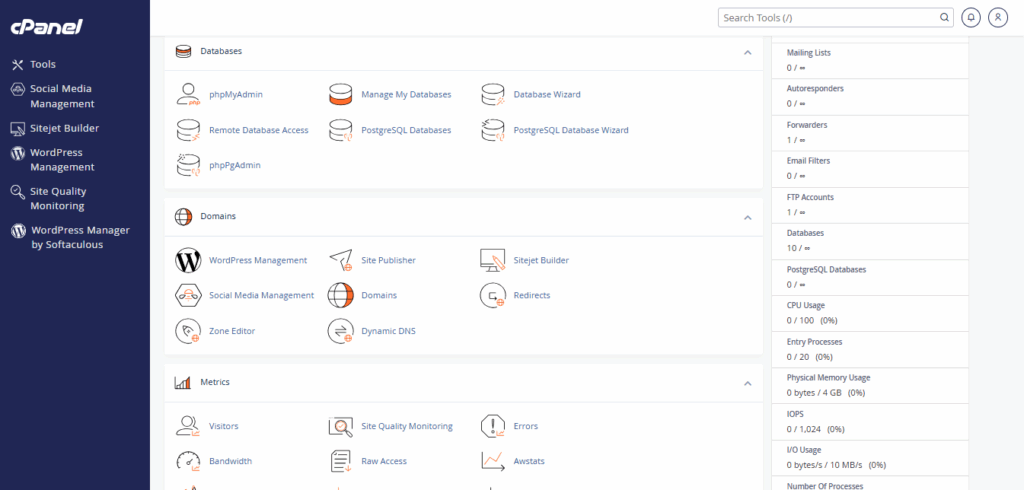Click the Email Filters statistic label
The height and width of the screenshot is (490, 1024).
[808, 161]
